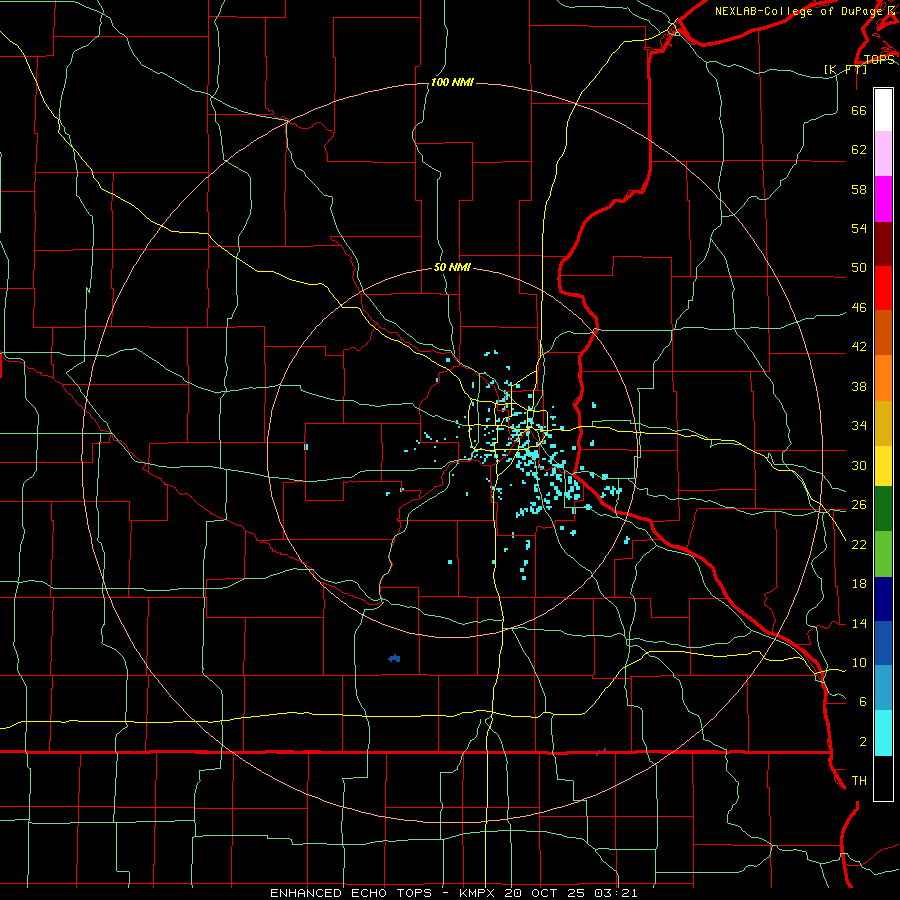The image size is (900, 900).
Task: Click the ENHANCED ECHO TOPS title text
Action: click(351, 893)
